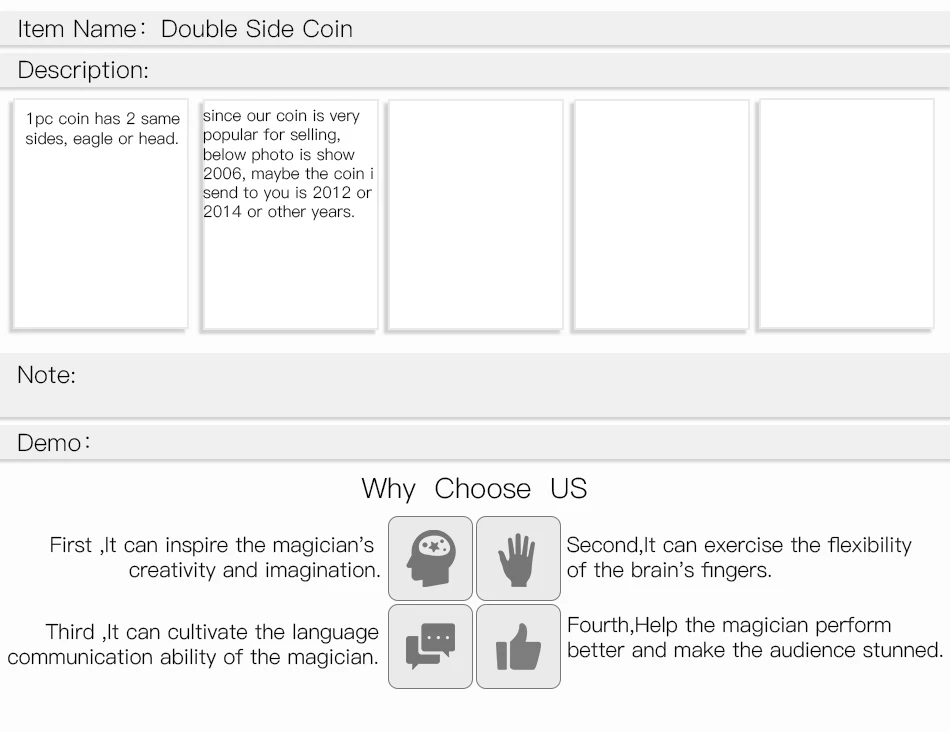The image size is (950, 732).
Task: Click the 'Why Choose US' heading
Action: [474, 488]
